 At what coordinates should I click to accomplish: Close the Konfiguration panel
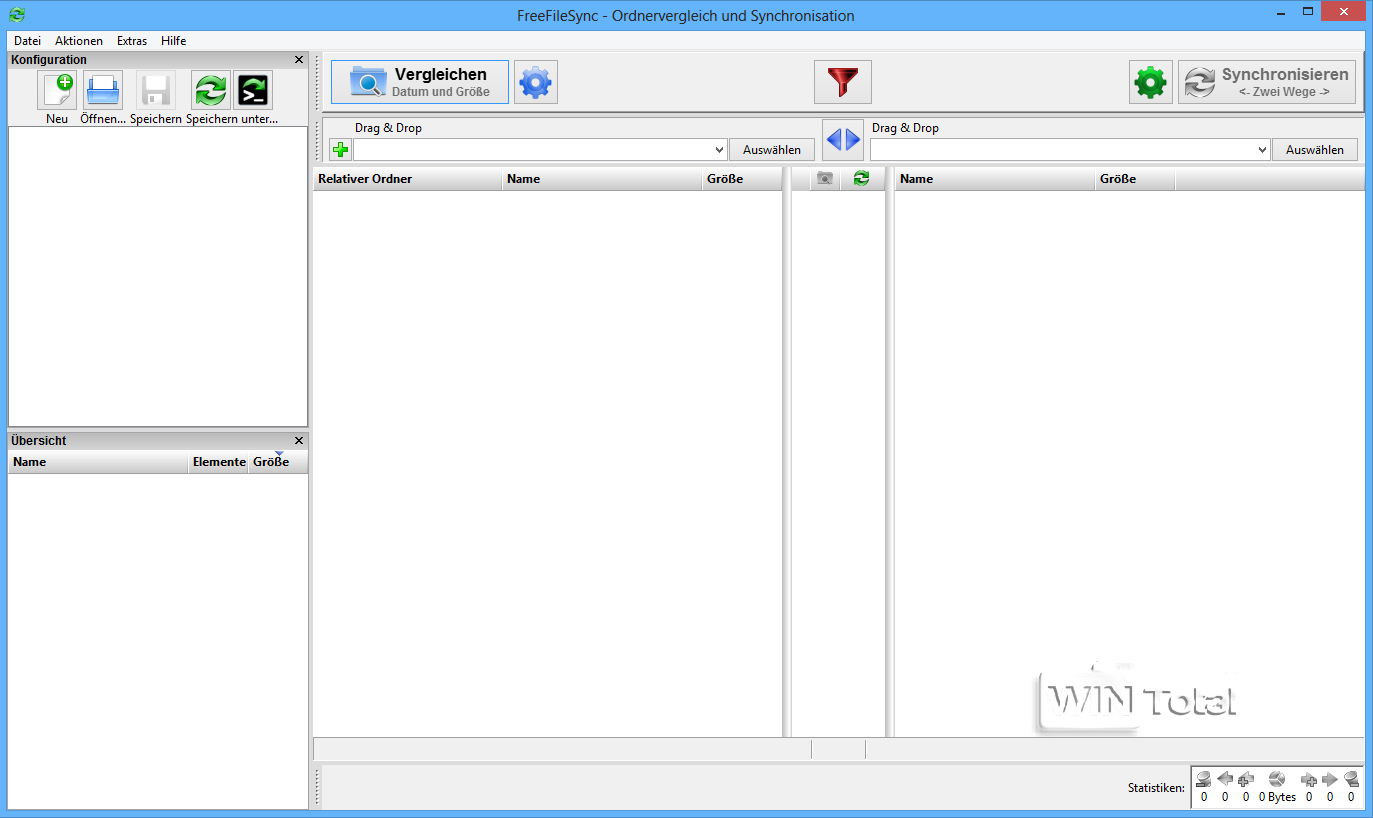coord(299,60)
